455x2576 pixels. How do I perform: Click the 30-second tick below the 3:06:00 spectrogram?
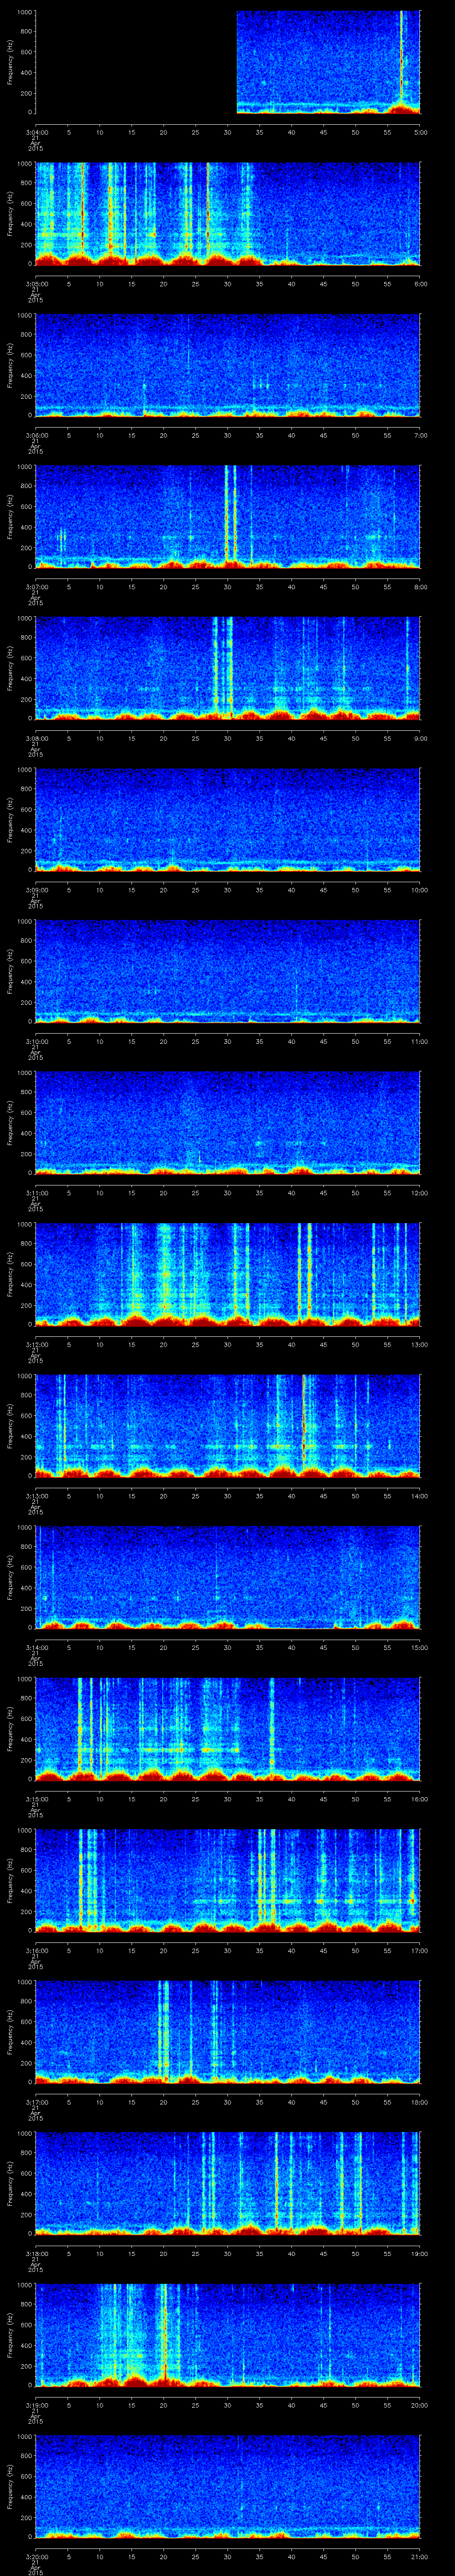click(x=228, y=434)
